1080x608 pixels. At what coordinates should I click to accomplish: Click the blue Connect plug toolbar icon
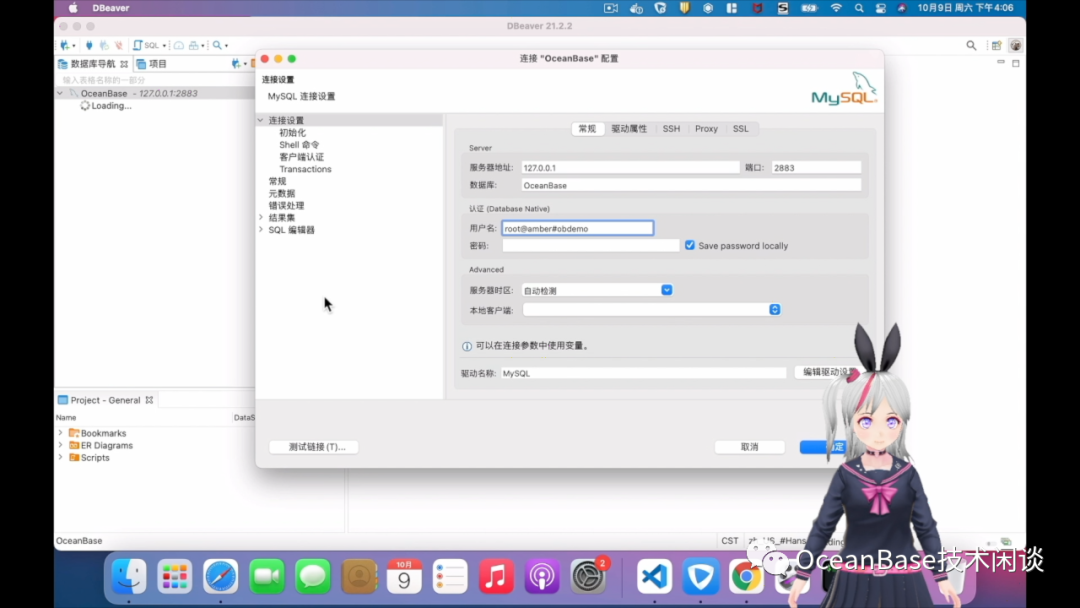[89, 45]
